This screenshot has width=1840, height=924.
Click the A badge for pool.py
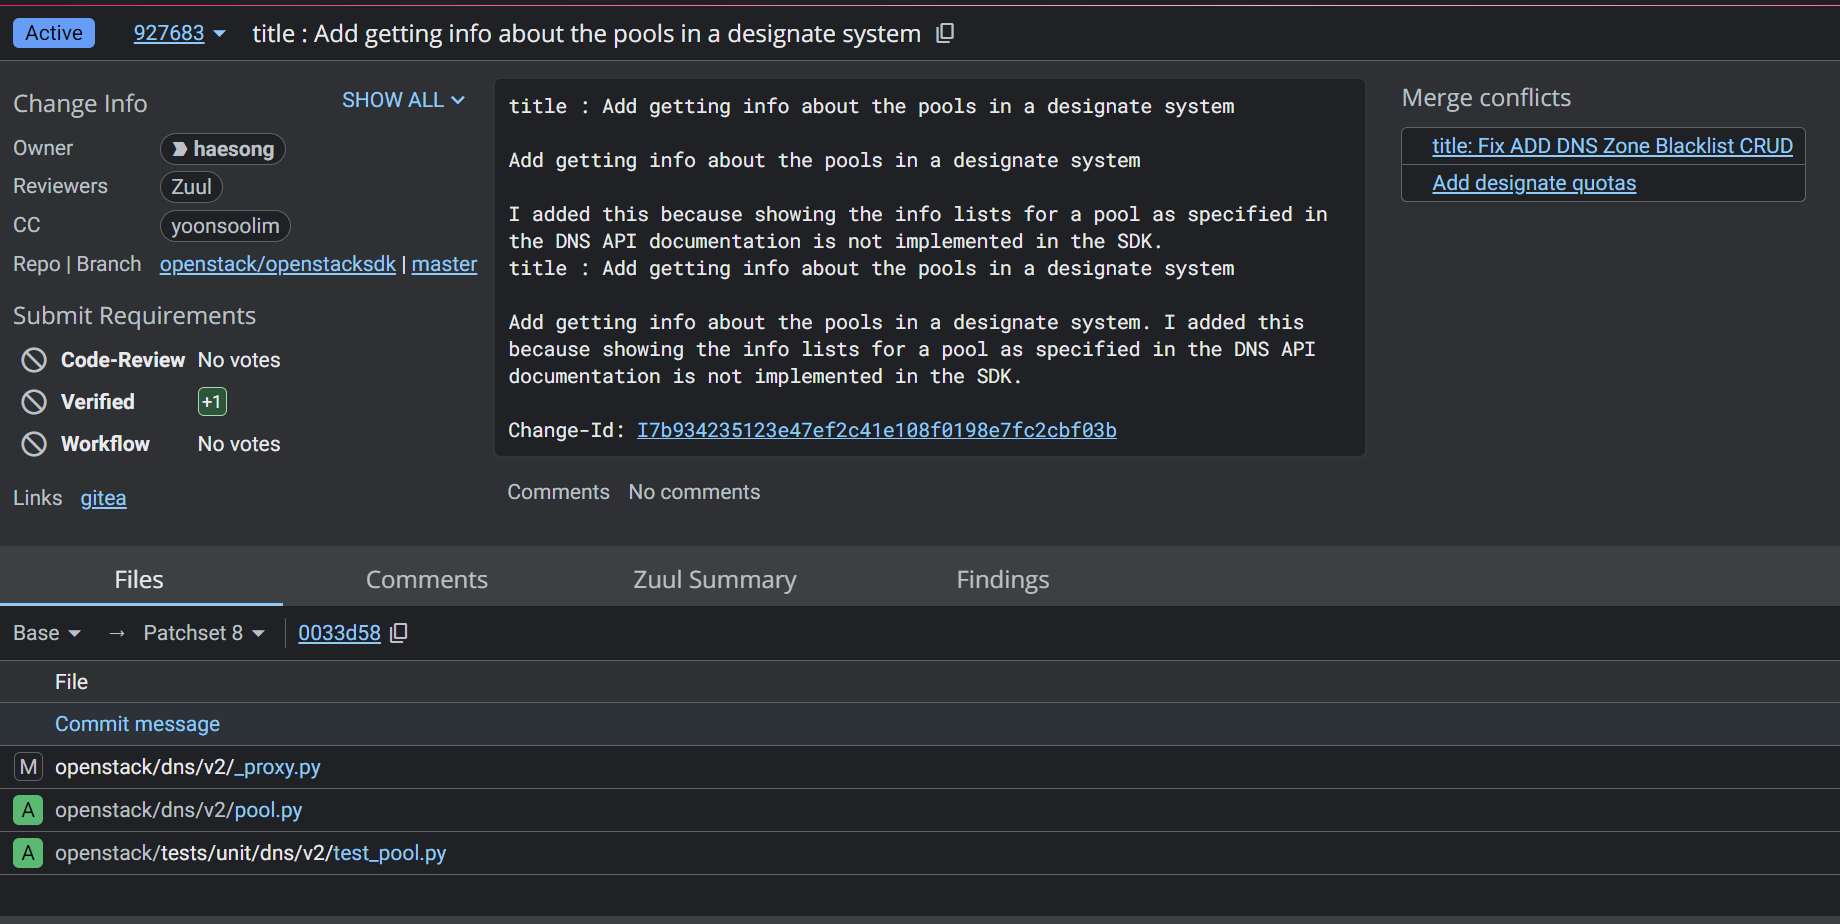pyautogui.click(x=28, y=810)
